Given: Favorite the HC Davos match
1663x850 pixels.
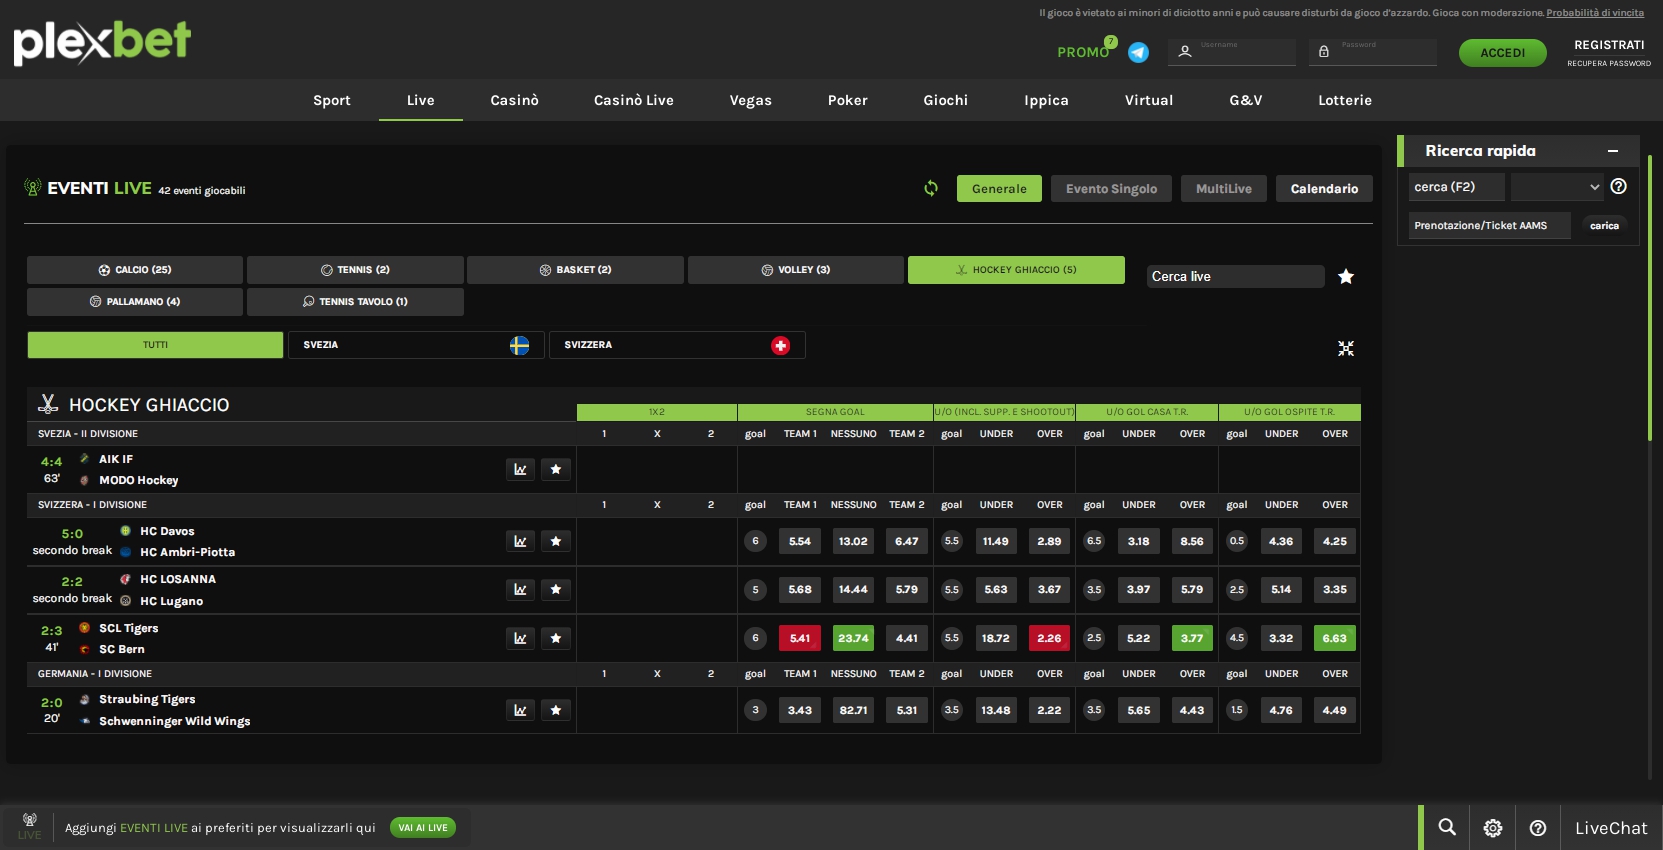Looking at the screenshot, I should coord(556,541).
